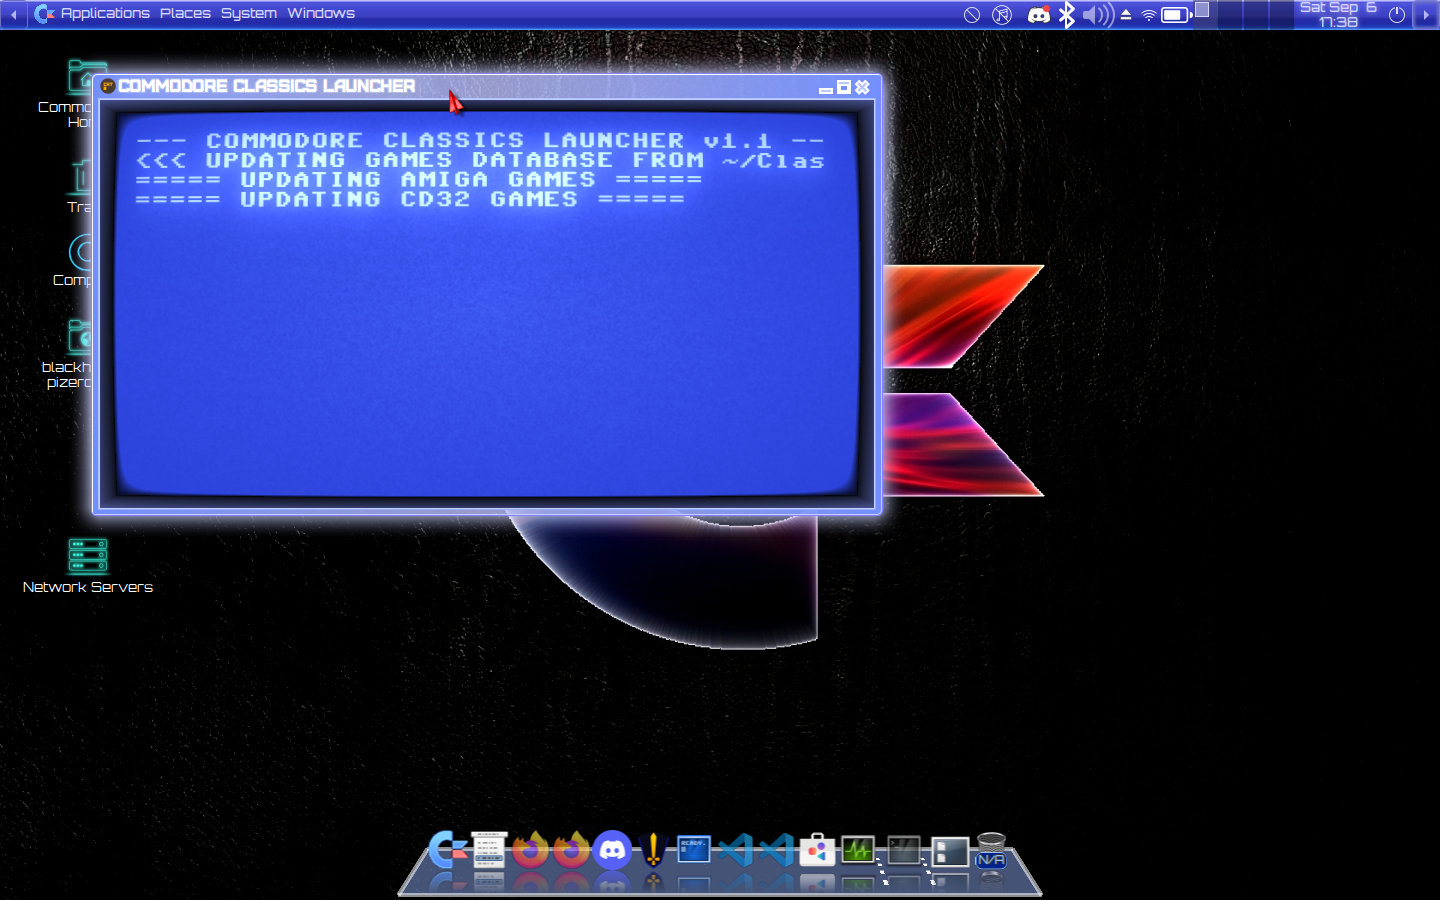Open the Windows menu

321,13
